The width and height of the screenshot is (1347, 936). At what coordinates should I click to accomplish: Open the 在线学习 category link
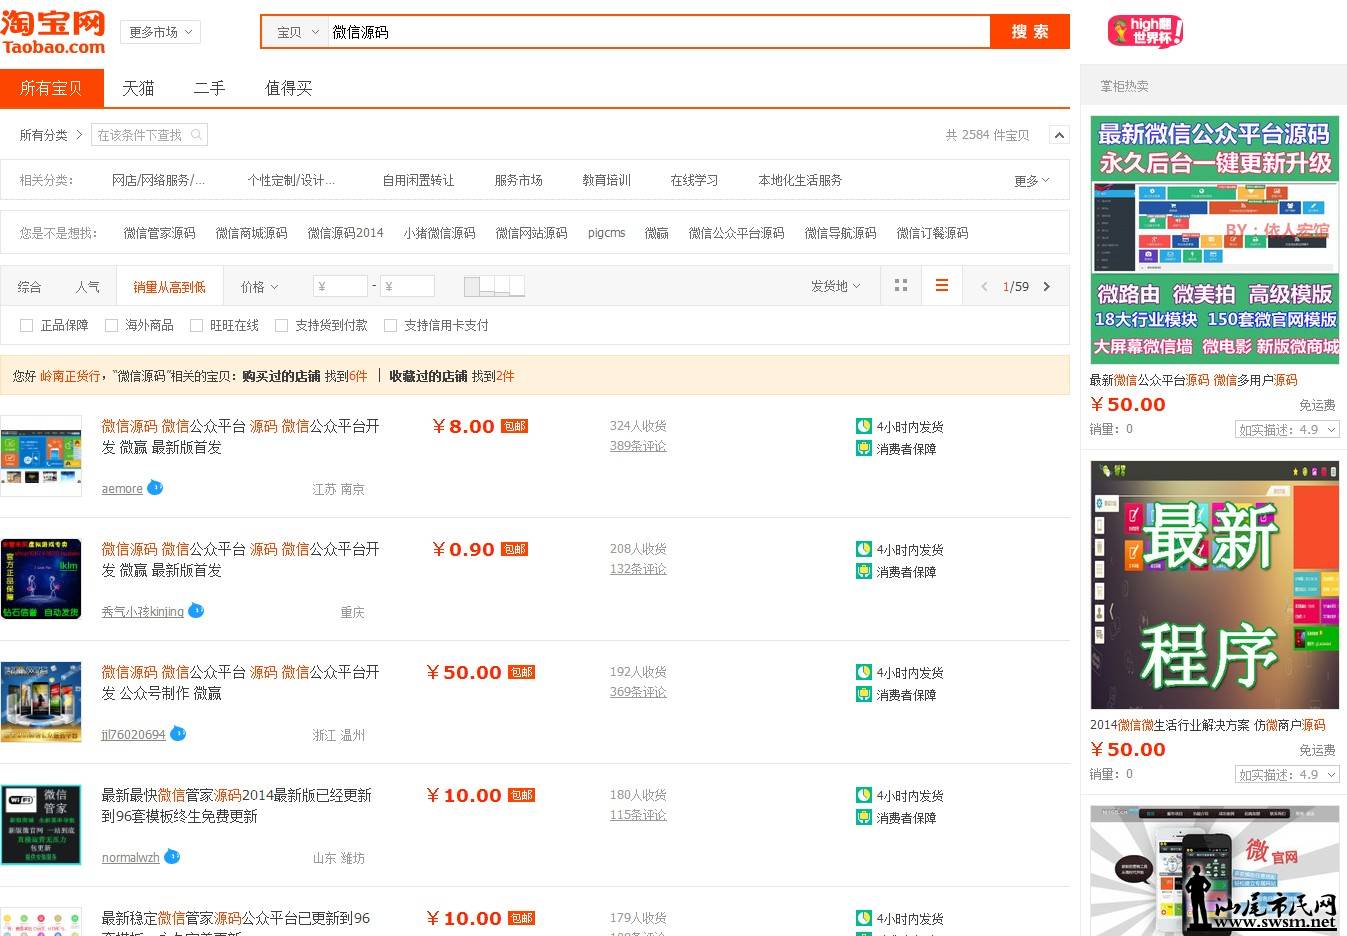pyautogui.click(x=694, y=180)
